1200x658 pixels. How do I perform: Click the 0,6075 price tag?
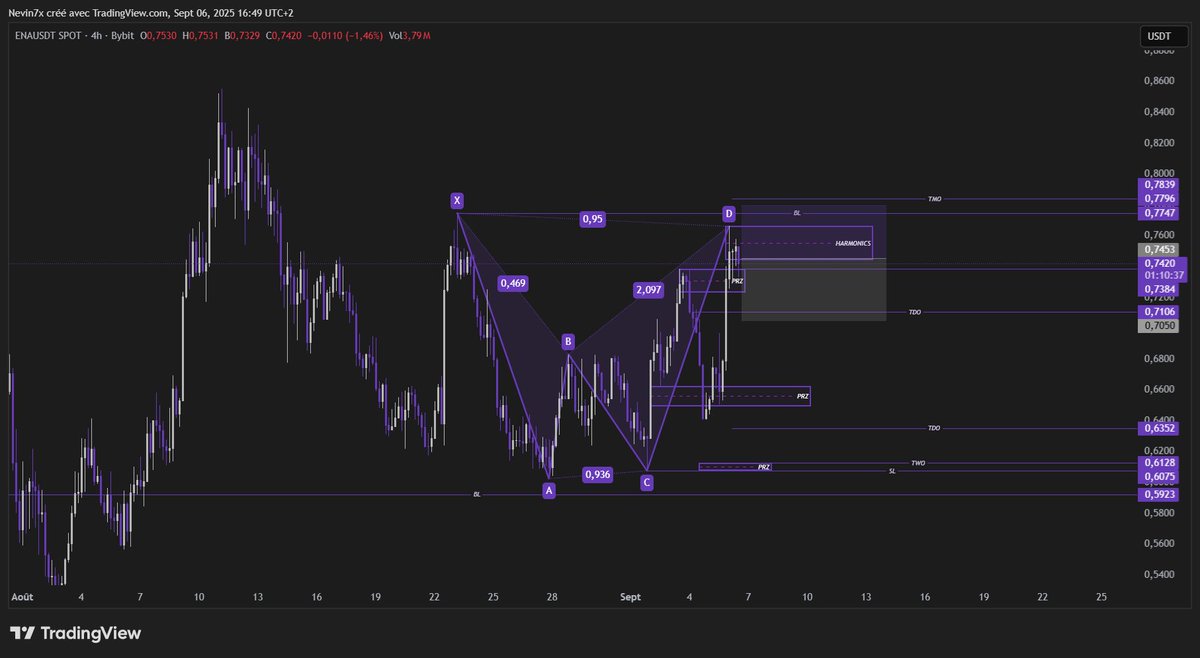(x=1159, y=477)
